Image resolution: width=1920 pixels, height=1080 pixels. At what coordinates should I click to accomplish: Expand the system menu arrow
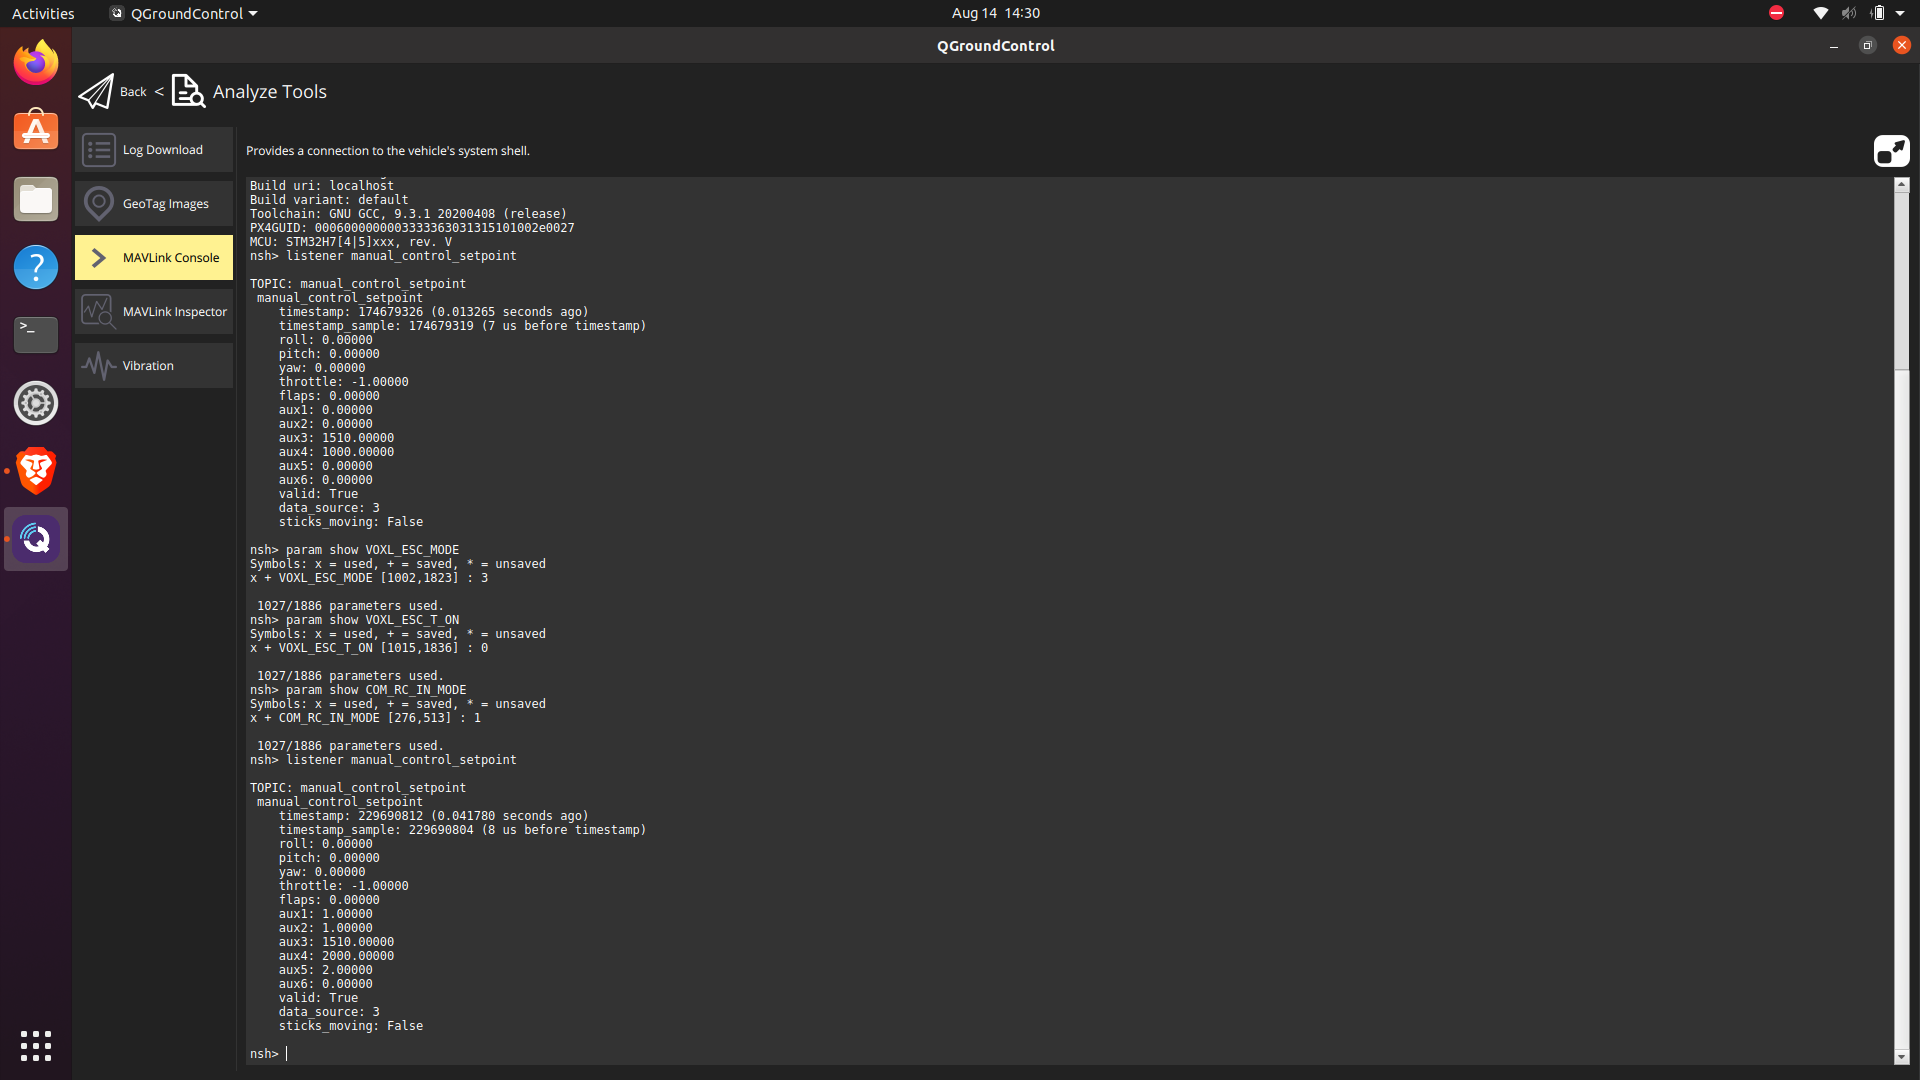1900,13
